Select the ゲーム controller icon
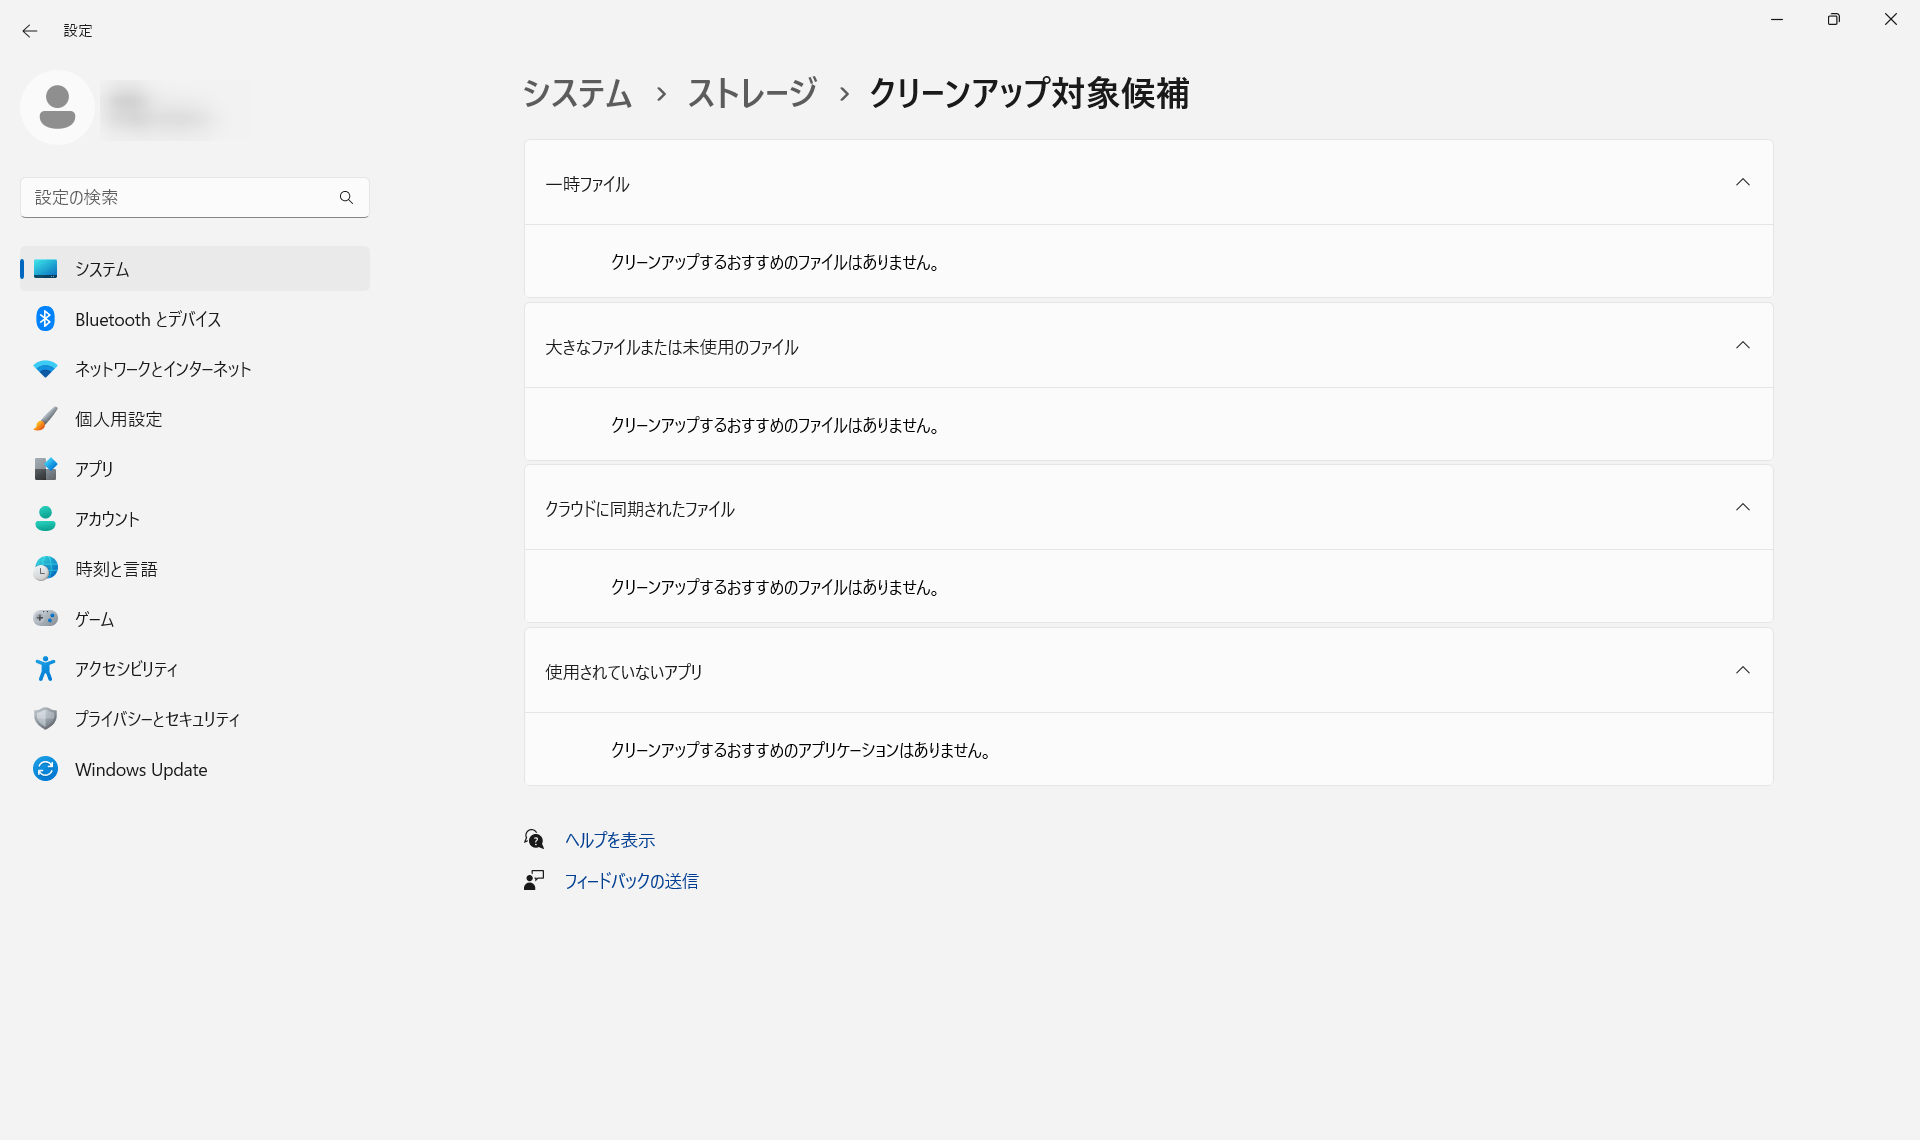Screen dimensions: 1920x1140 click(45, 618)
